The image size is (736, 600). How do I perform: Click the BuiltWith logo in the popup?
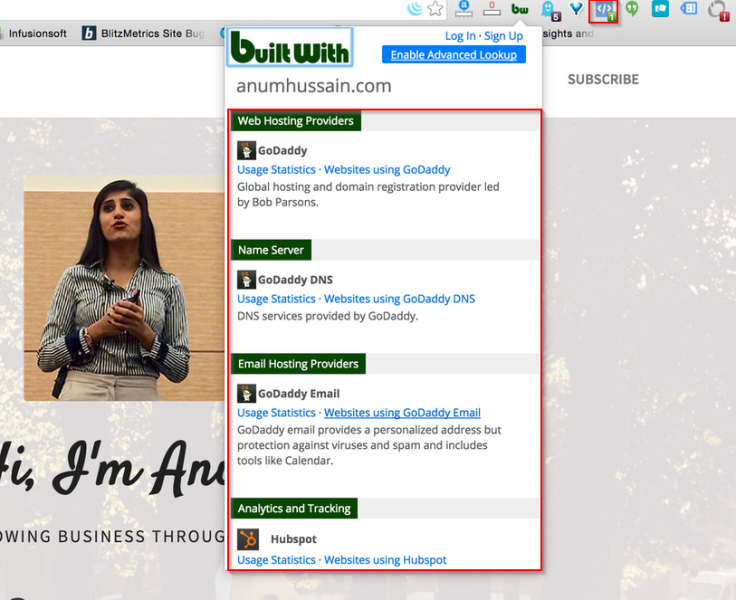point(290,47)
